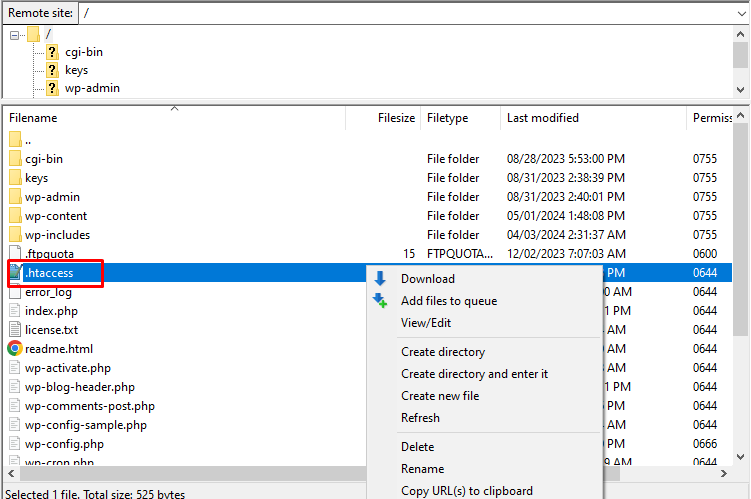This screenshot has height=499, width=751.
Task: Click the Download arrow icon in context menu
Action: (380, 279)
